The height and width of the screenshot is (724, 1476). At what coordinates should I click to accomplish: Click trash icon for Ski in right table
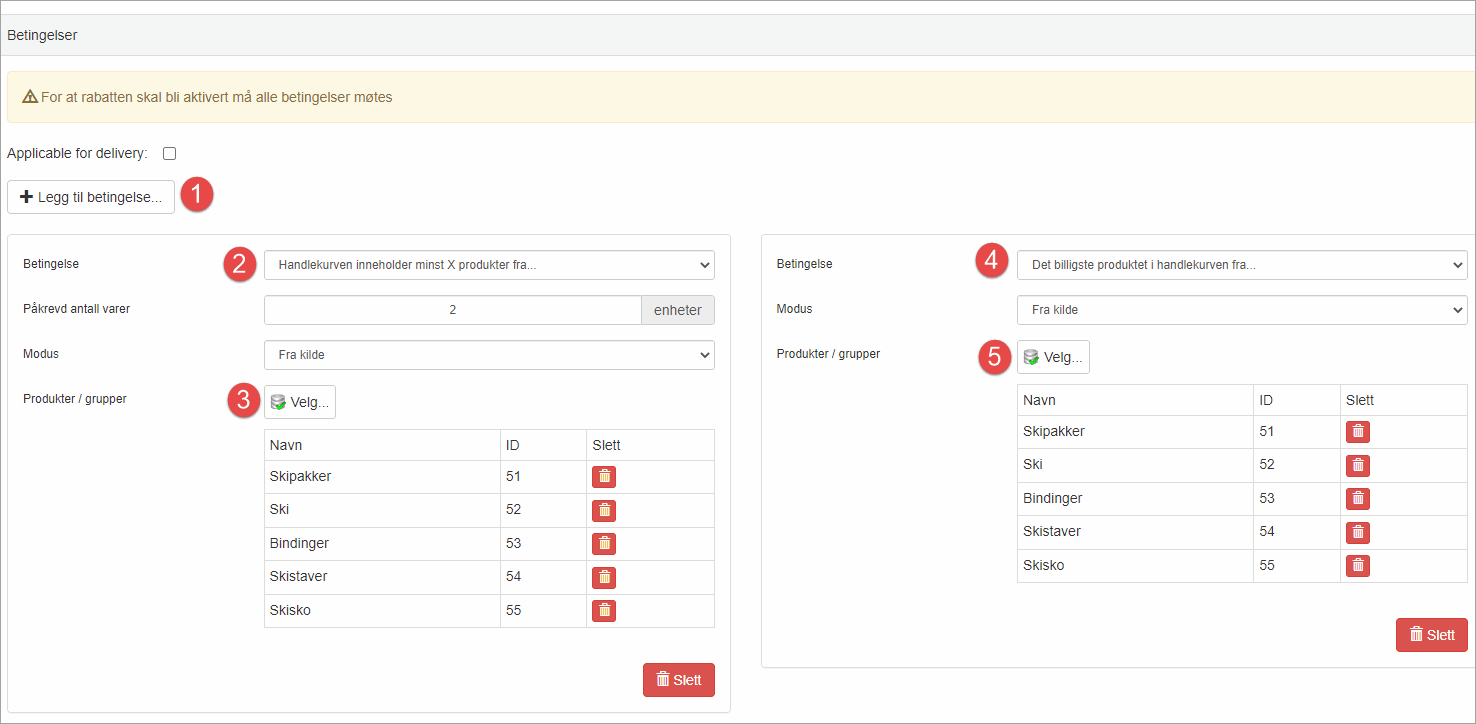click(x=1357, y=465)
